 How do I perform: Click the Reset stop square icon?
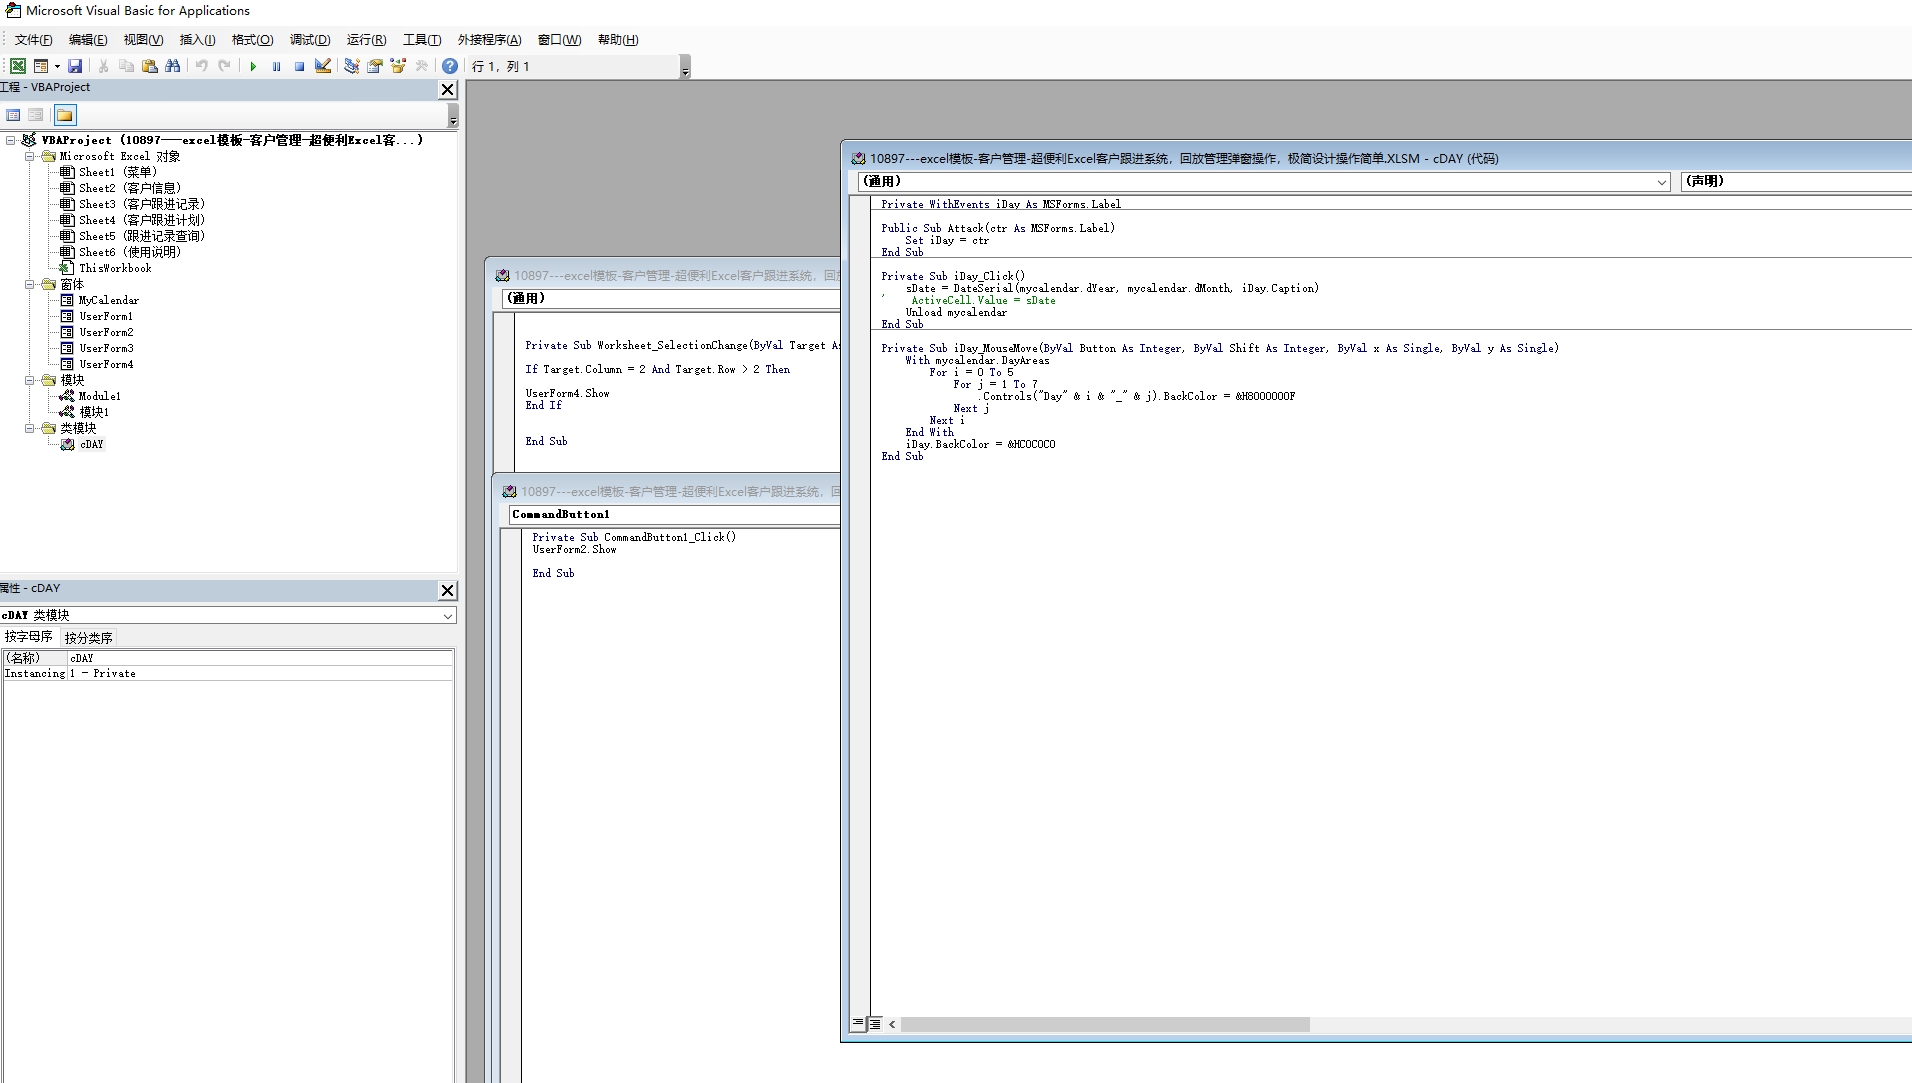[299, 66]
